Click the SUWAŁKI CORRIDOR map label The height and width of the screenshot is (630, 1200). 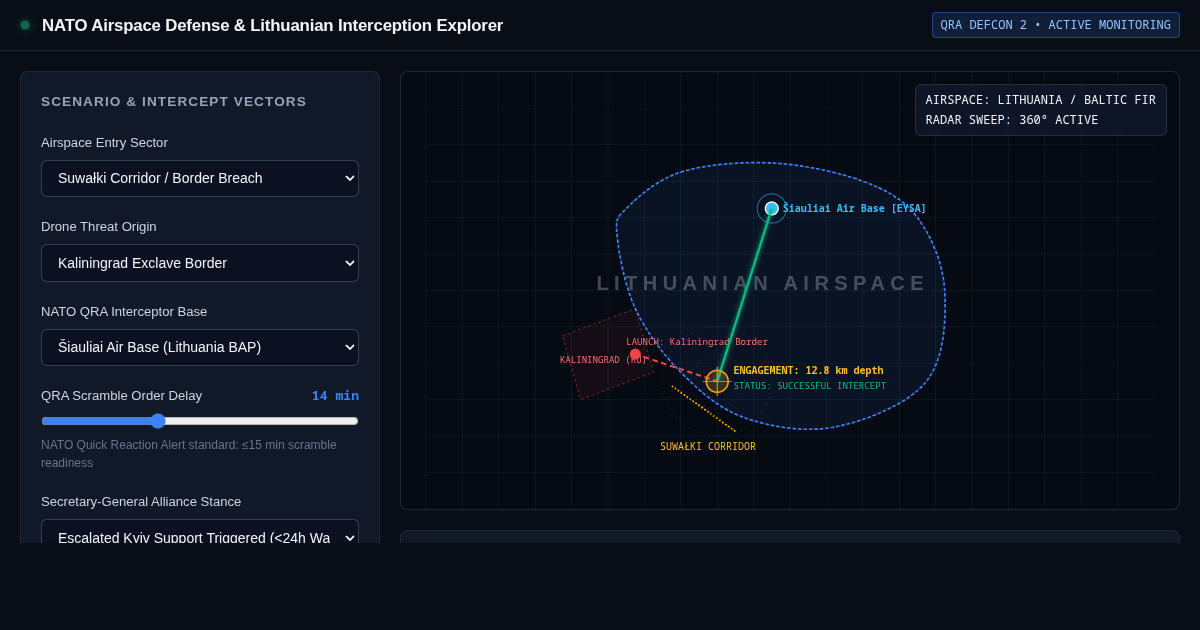point(708,447)
